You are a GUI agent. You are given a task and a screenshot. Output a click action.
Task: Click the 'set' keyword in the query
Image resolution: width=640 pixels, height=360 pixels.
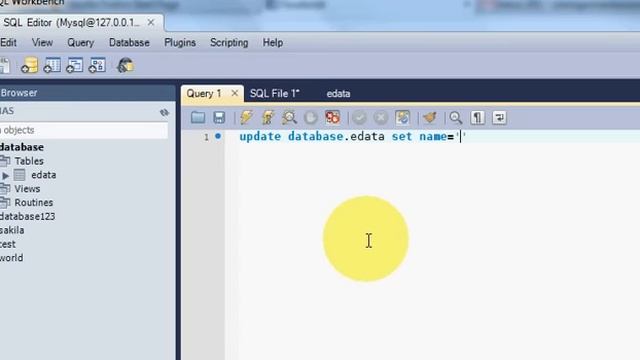[402, 136]
